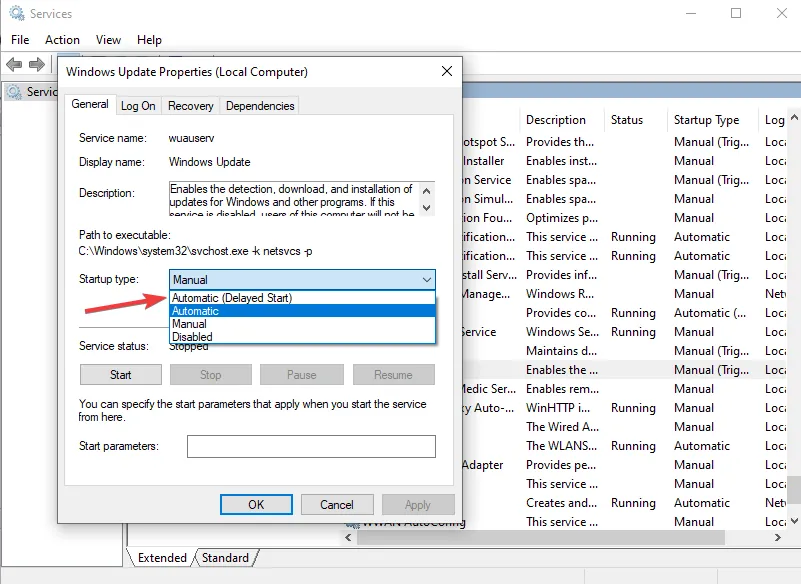The height and width of the screenshot is (584, 801).
Task: Switch to the Log On tab
Action: 138,106
